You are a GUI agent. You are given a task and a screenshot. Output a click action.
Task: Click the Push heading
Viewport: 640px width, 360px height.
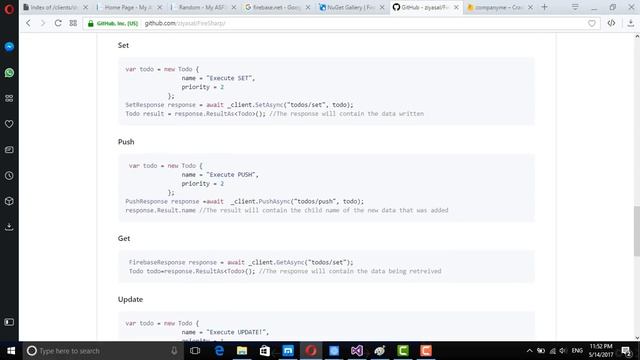126,142
